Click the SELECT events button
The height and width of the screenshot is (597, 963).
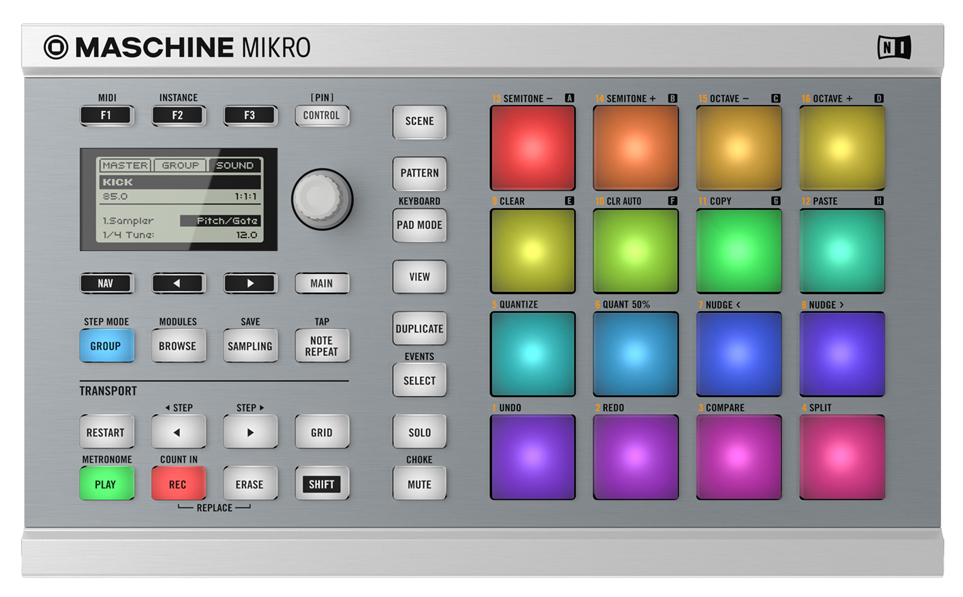coord(419,381)
